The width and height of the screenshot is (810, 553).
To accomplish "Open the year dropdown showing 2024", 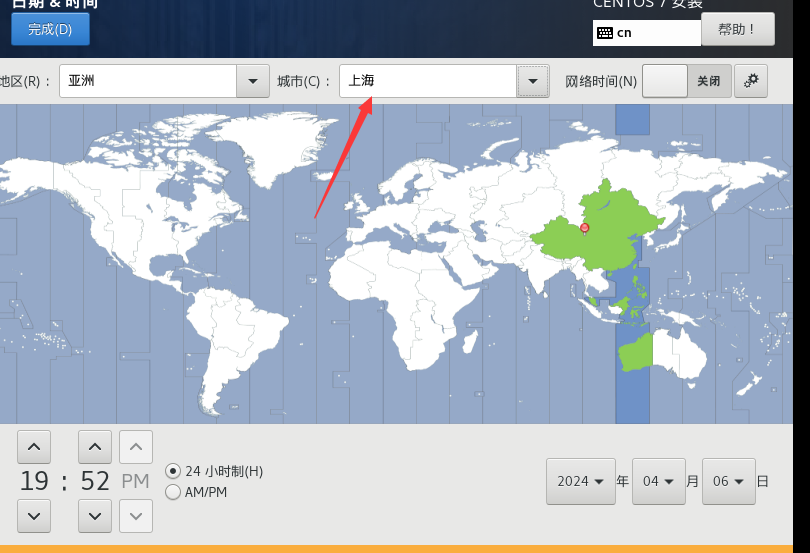I will 581,481.
